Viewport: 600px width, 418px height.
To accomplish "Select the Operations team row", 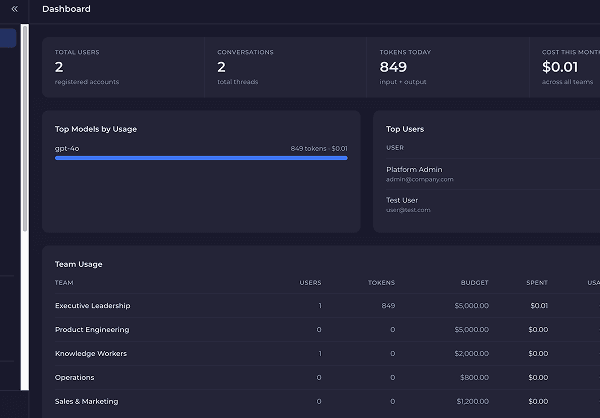I will pyautogui.click(x=327, y=377).
